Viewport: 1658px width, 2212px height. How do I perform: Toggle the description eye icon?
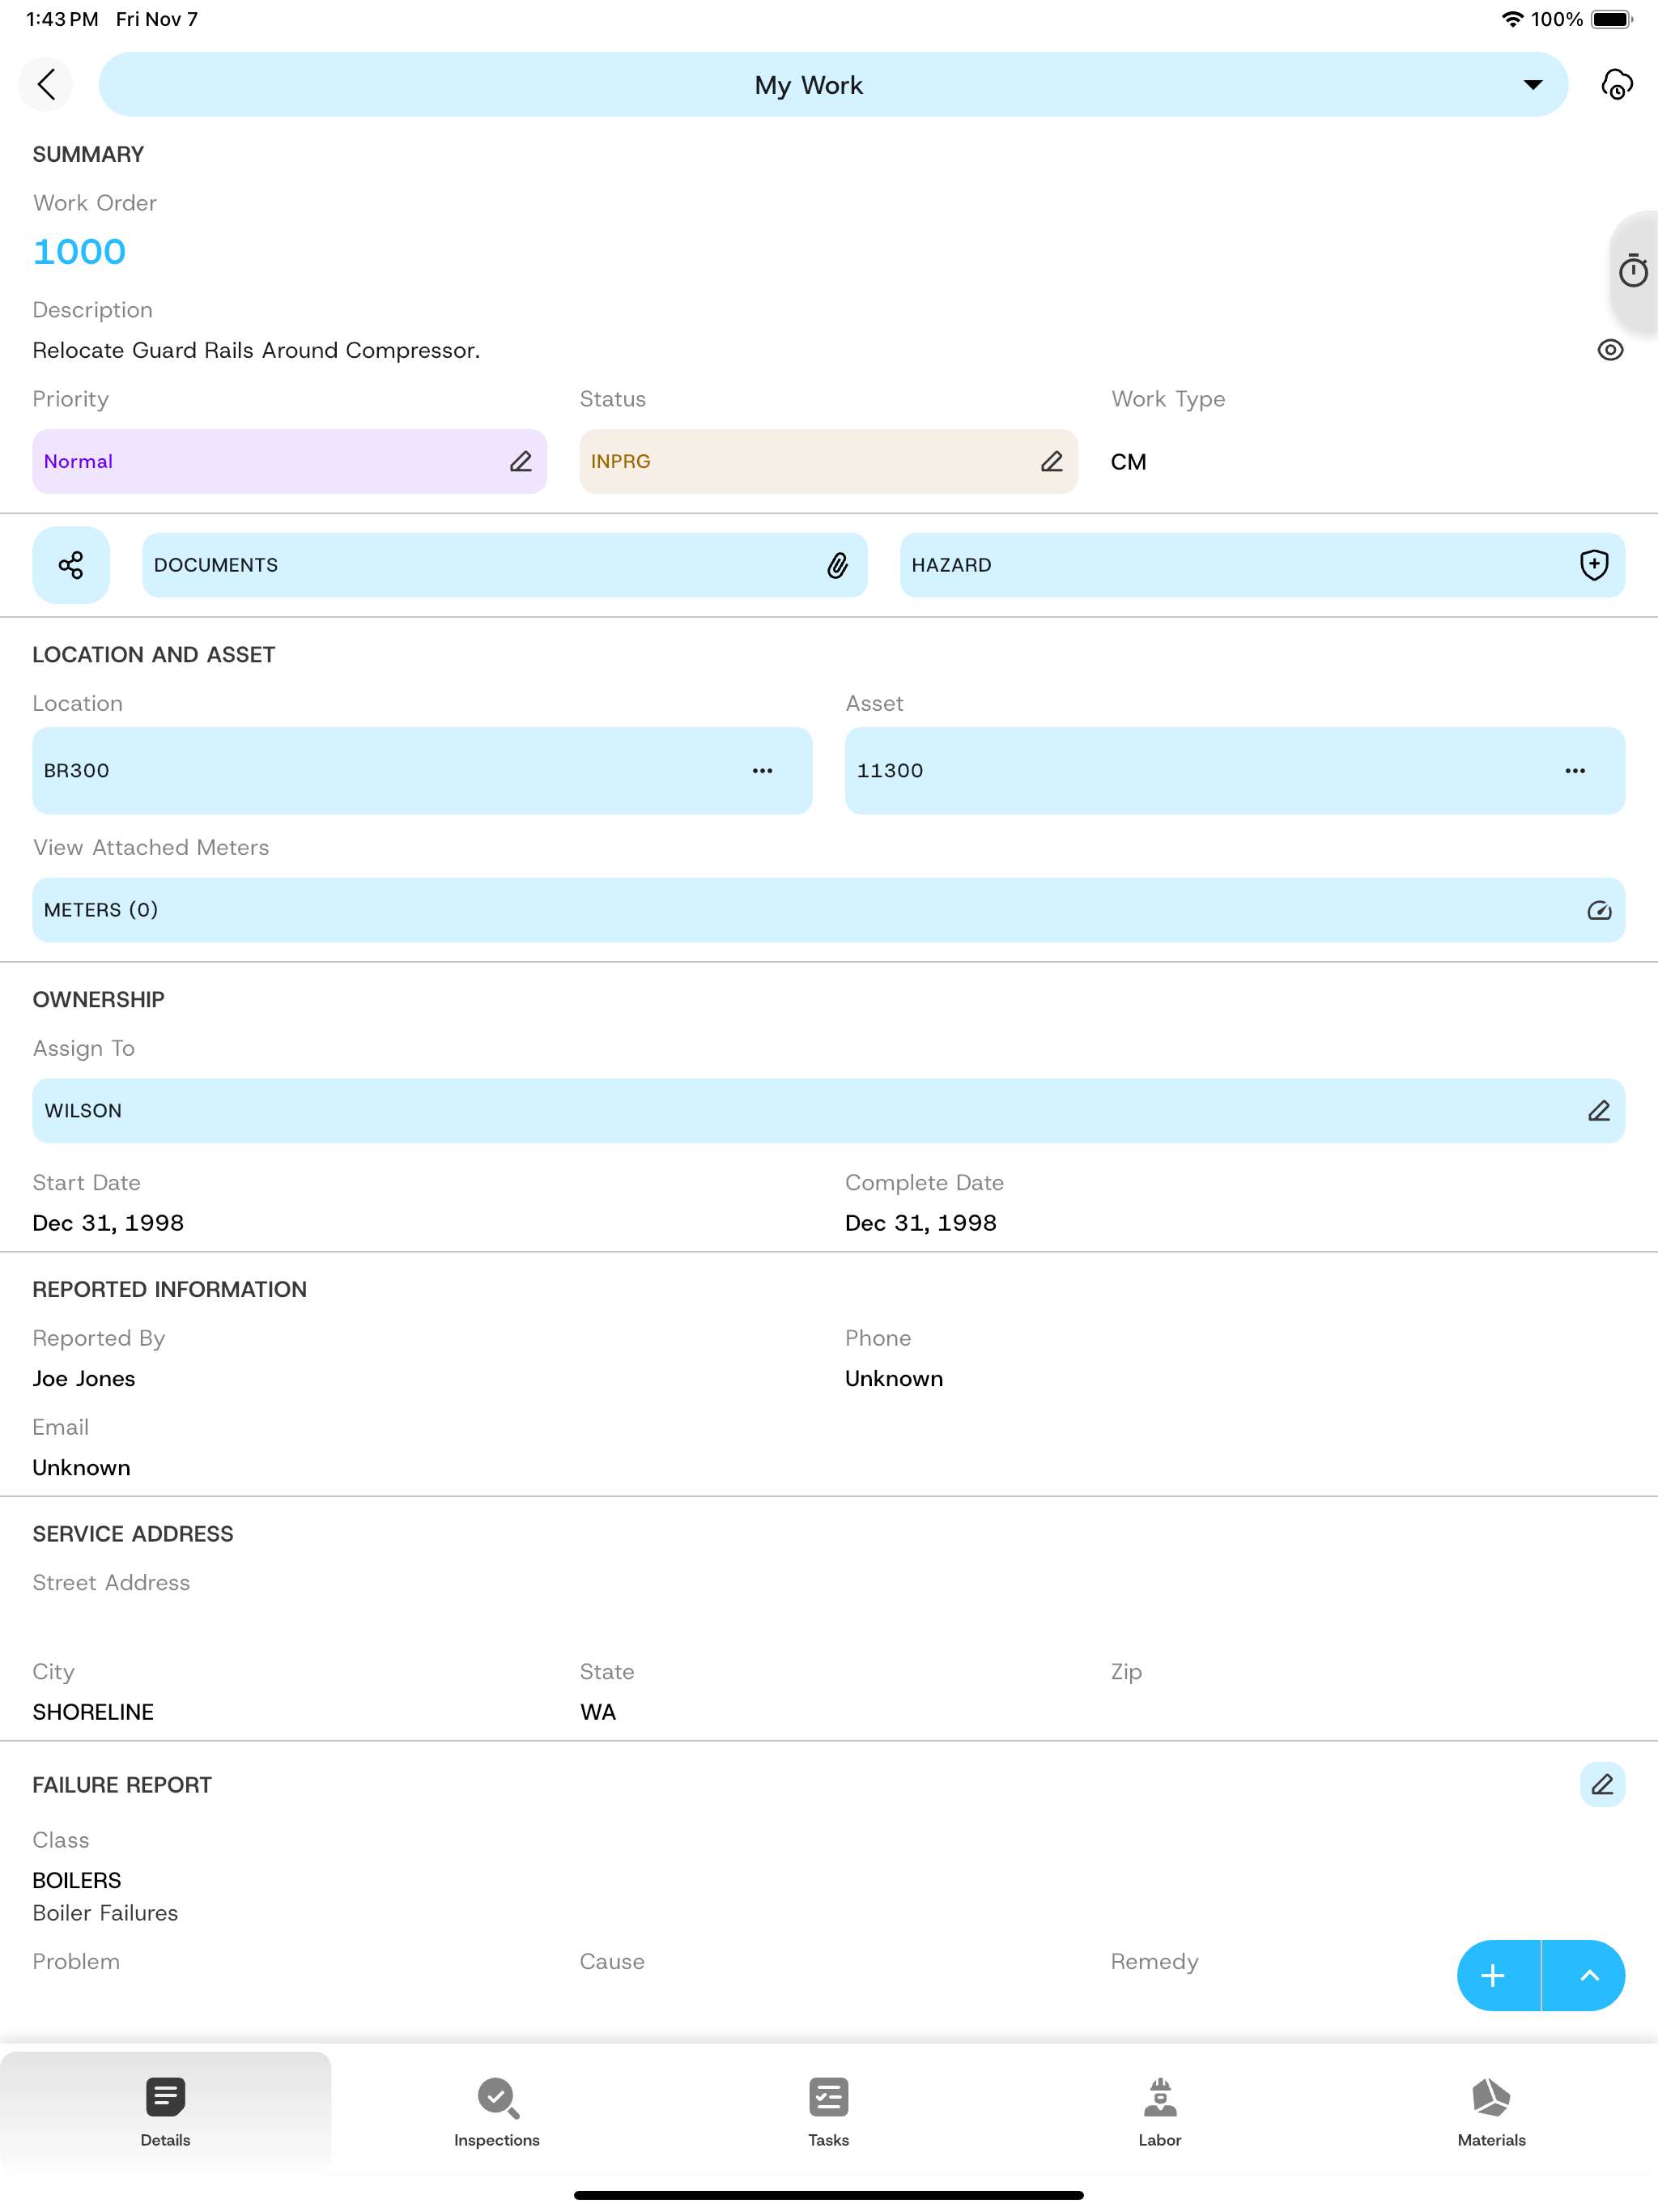(x=1610, y=350)
